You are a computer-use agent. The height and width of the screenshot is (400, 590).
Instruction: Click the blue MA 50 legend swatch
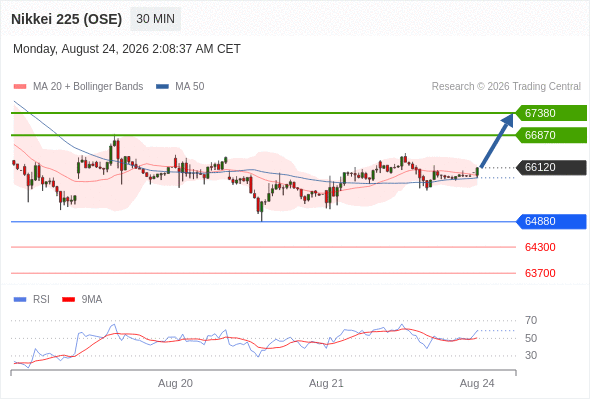162,87
